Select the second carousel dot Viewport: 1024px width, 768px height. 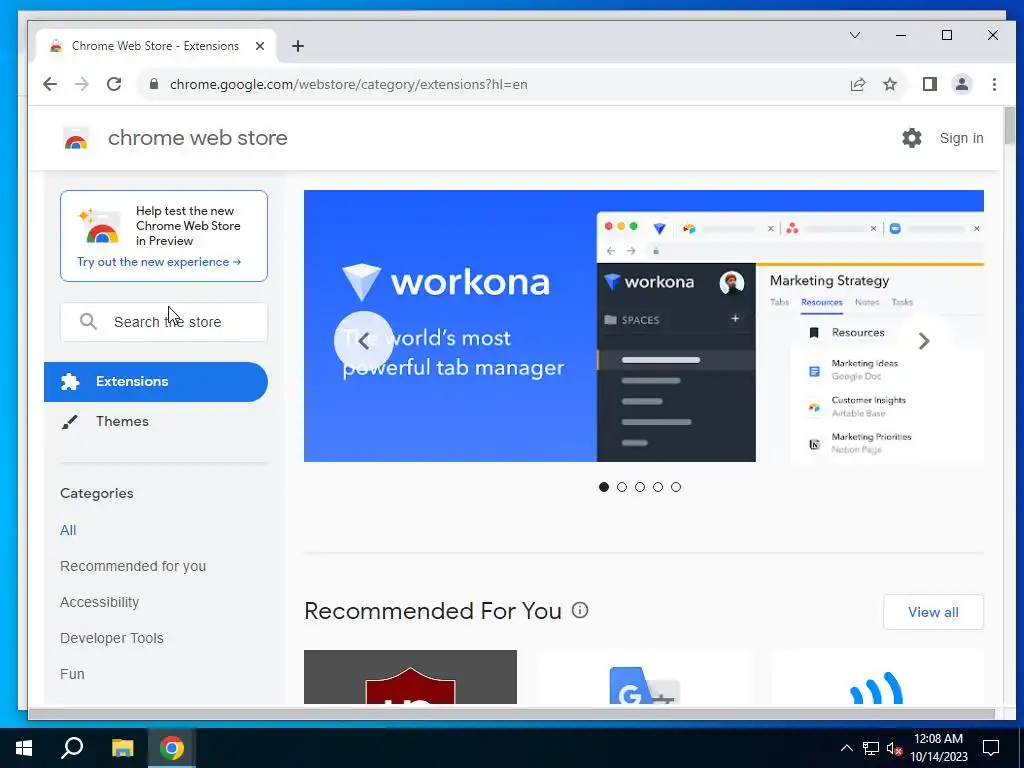click(x=622, y=487)
